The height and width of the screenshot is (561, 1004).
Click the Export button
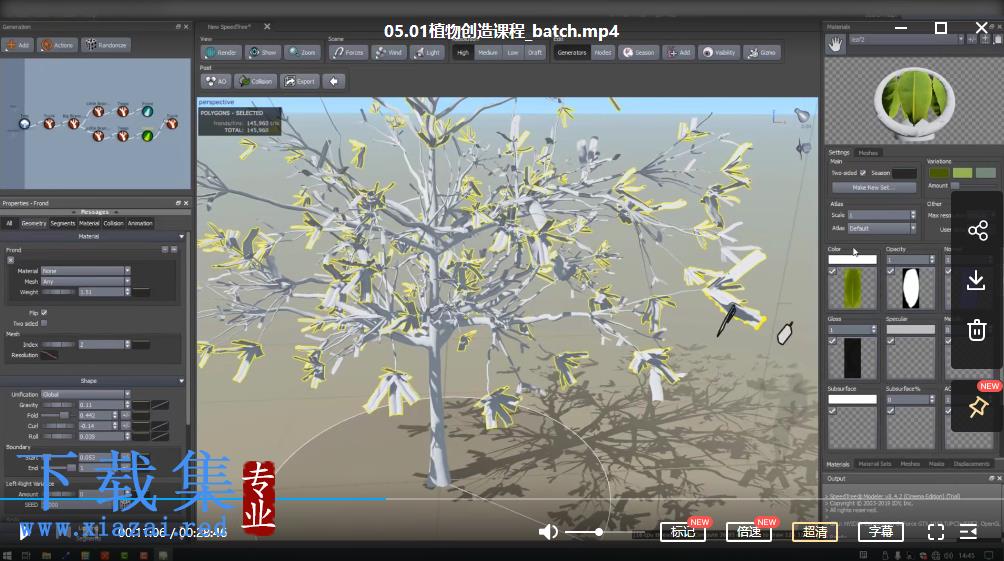[x=300, y=81]
